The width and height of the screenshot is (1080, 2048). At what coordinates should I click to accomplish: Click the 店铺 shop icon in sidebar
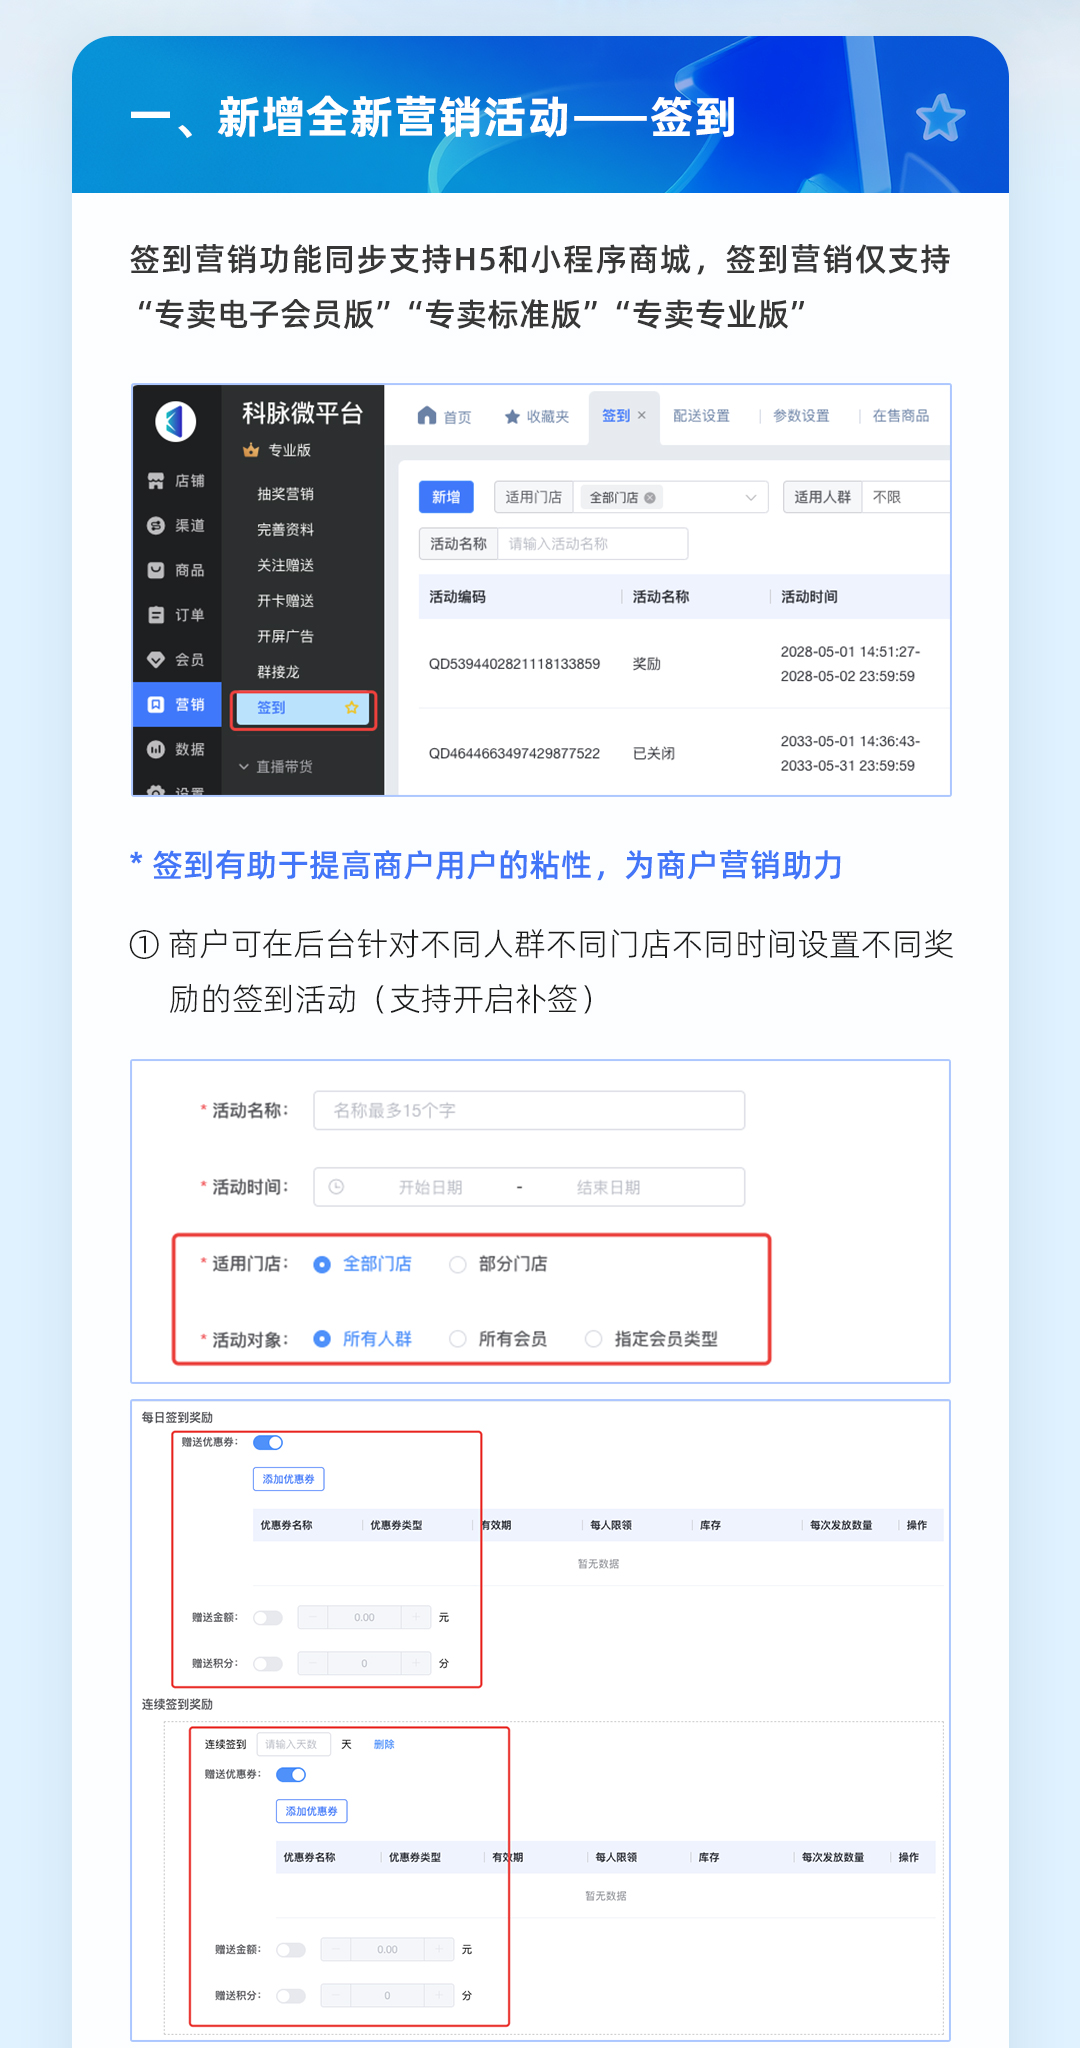[156, 481]
